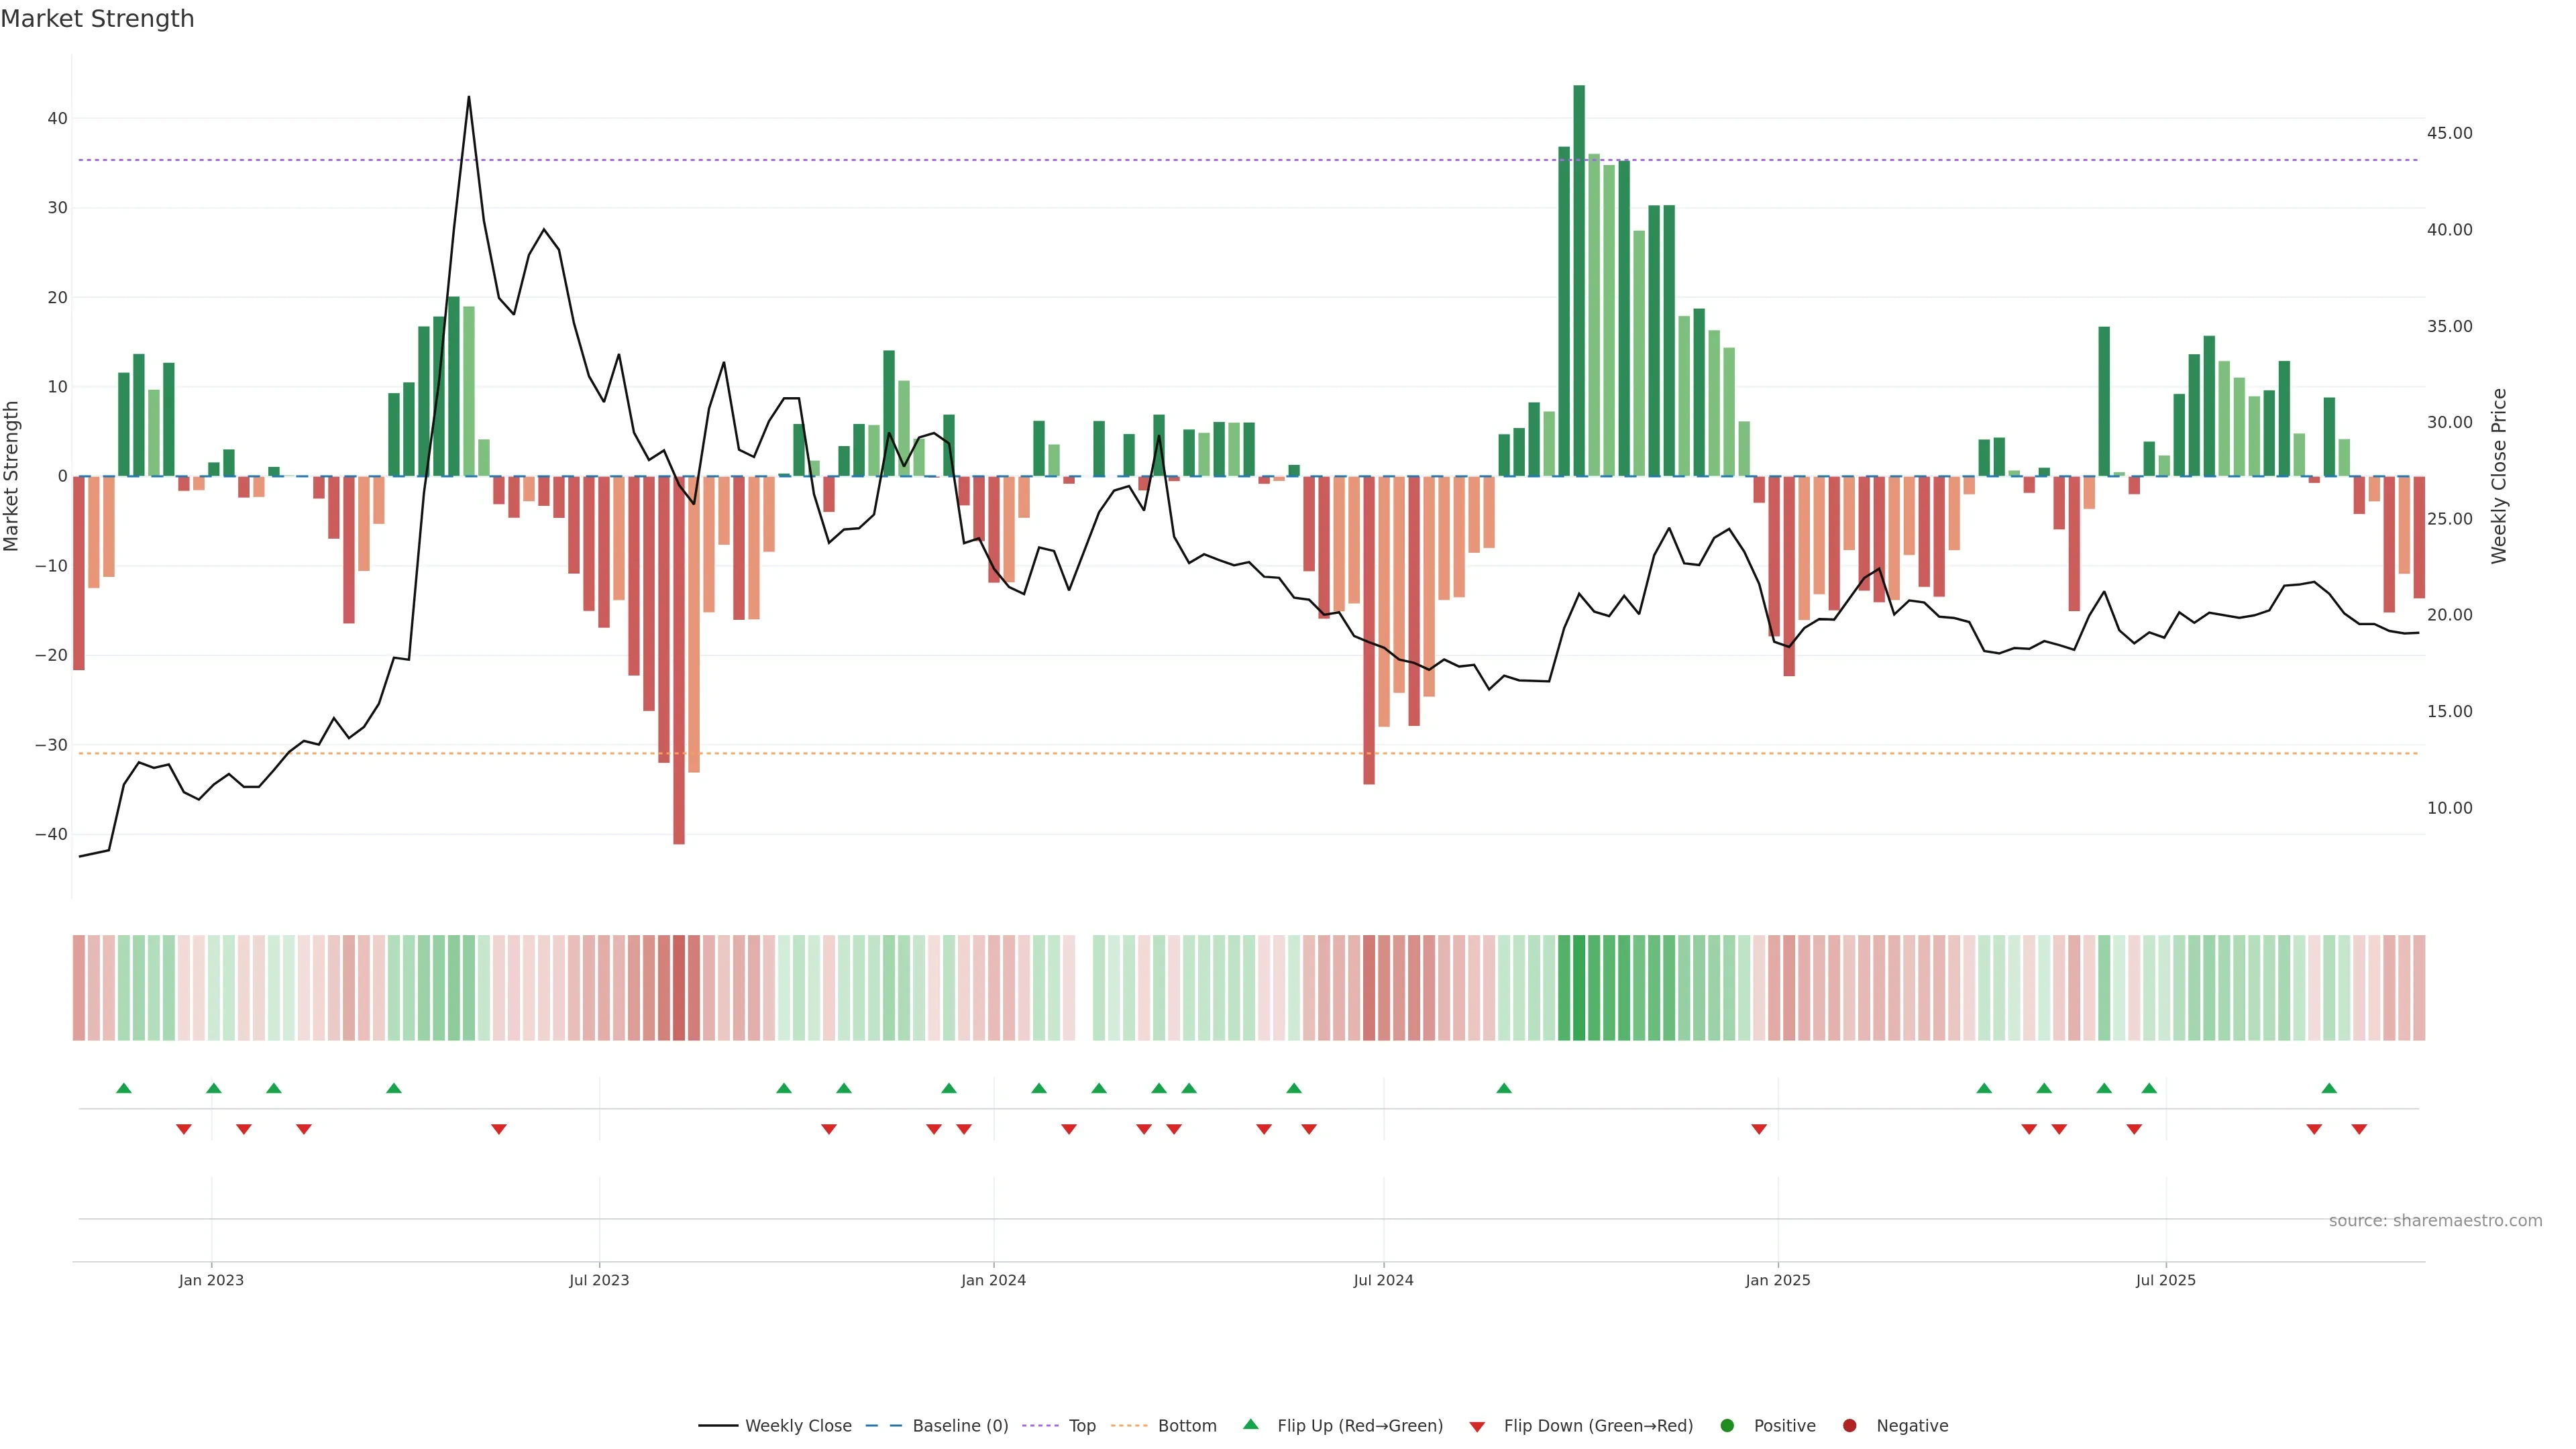Click the source: sharemaestro.com text
This screenshot has height=1449, width=2576.
[x=2435, y=1221]
